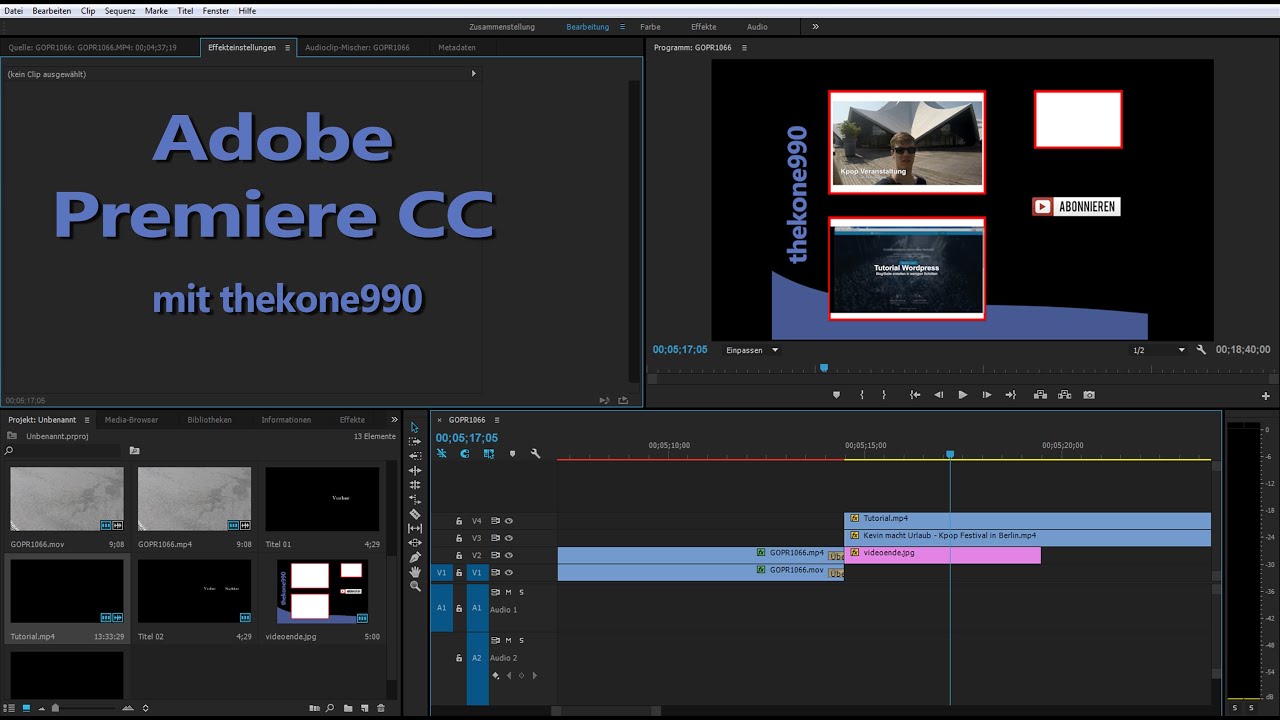Show more workspaces chevron
The height and width of the screenshot is (720, 1280).
(815, 27)
